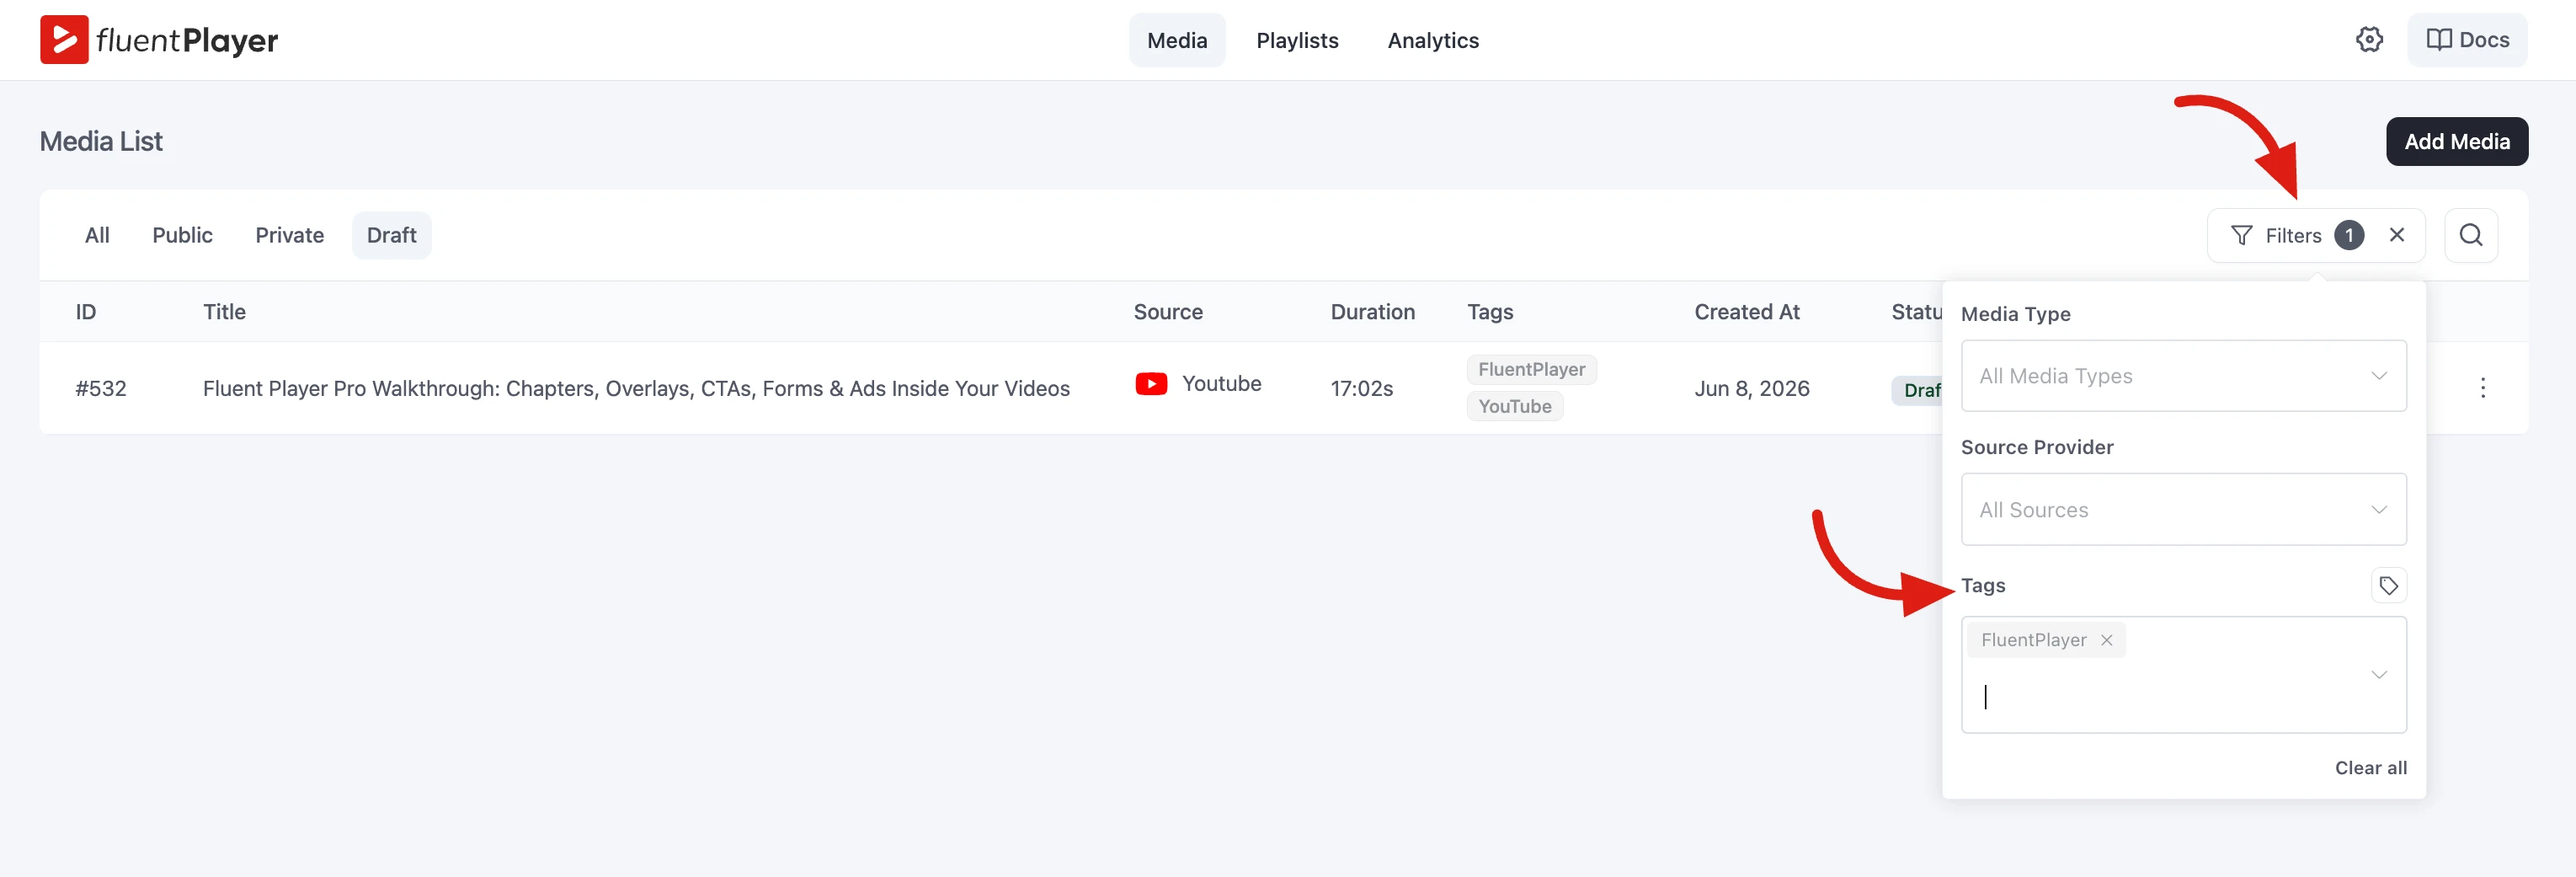The image size is (2576, 877).
Task: Click the Draft status badge
Action: click(1917, 390)
